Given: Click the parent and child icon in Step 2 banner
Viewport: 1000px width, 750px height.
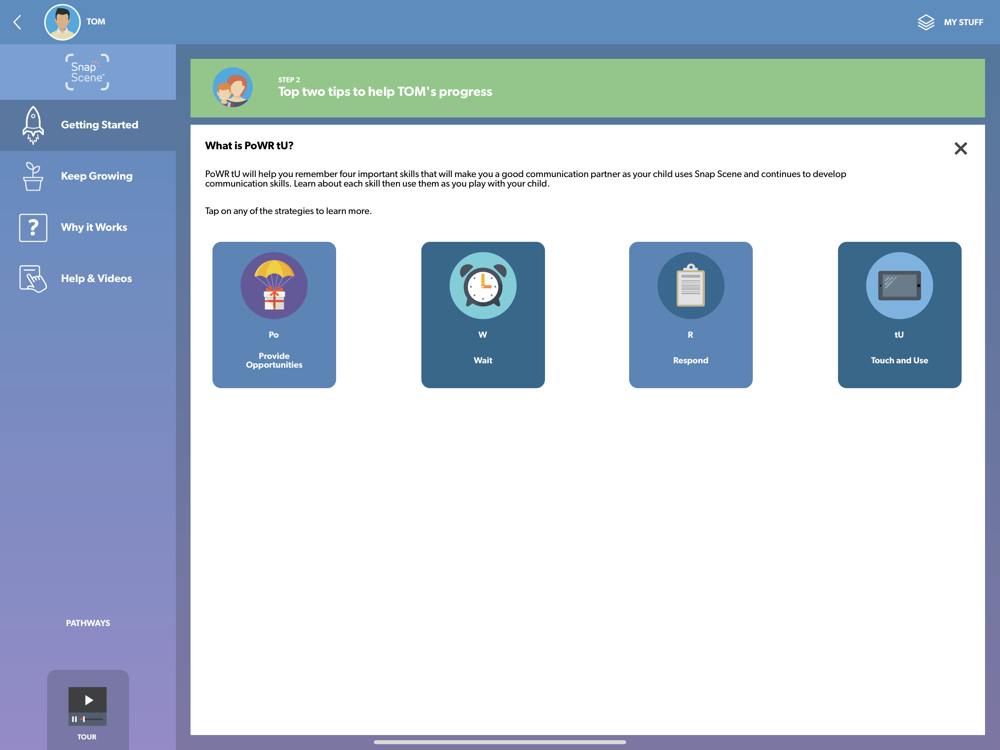Looking at the screenshot, I should [x=233, y=87].
